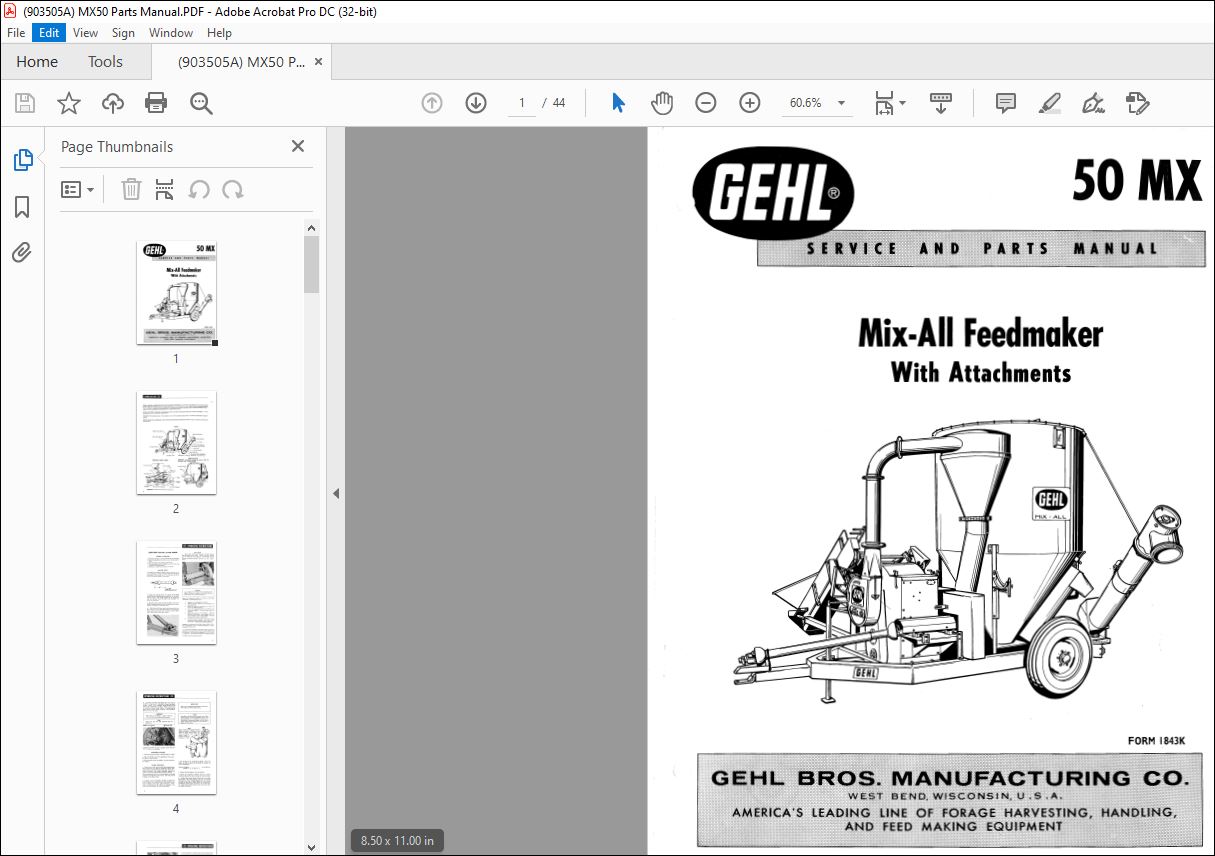Add a comment sticky note

(x=1006, y=103)
